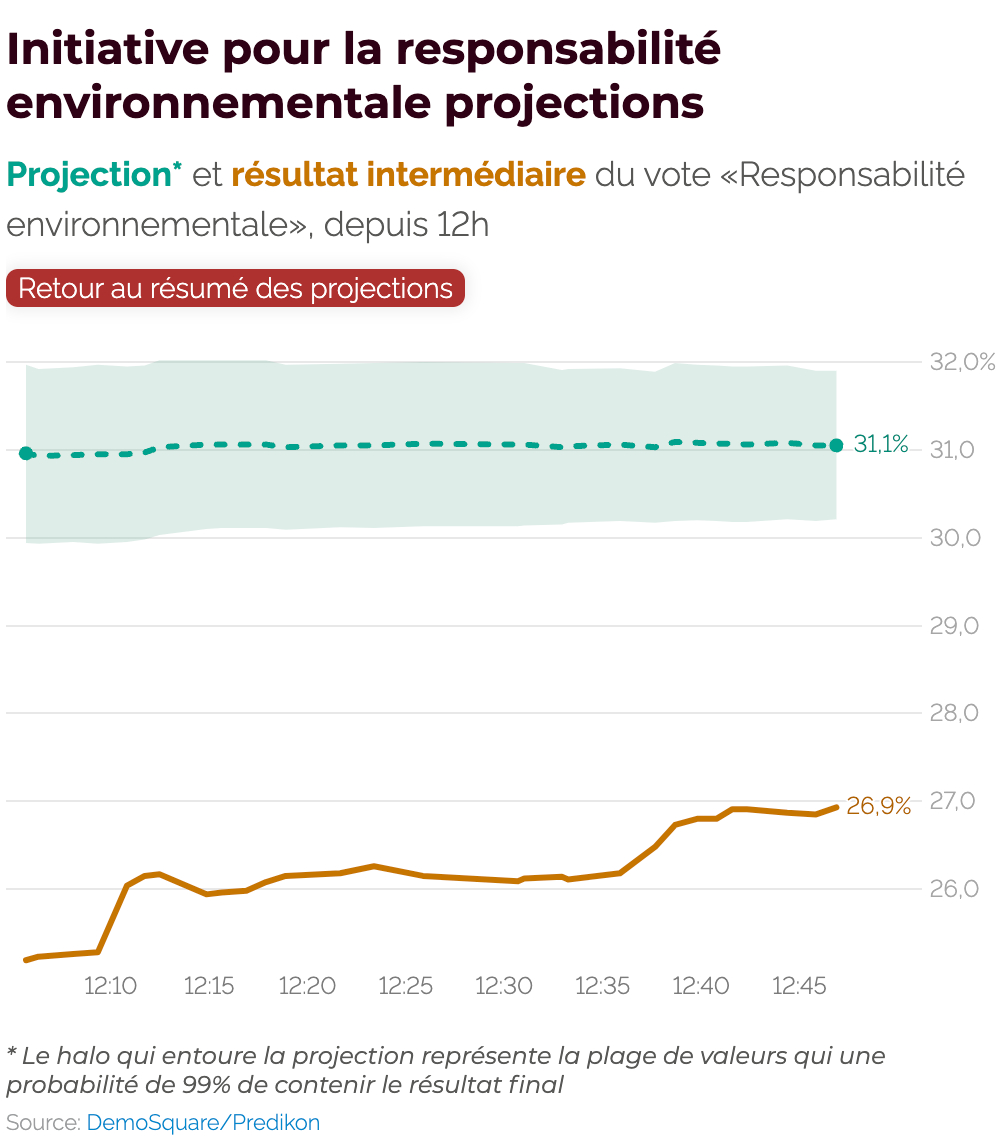Click the 26,9% intermediate result label
Screen dimensions: 1006x1148
[x=878, y=806]
